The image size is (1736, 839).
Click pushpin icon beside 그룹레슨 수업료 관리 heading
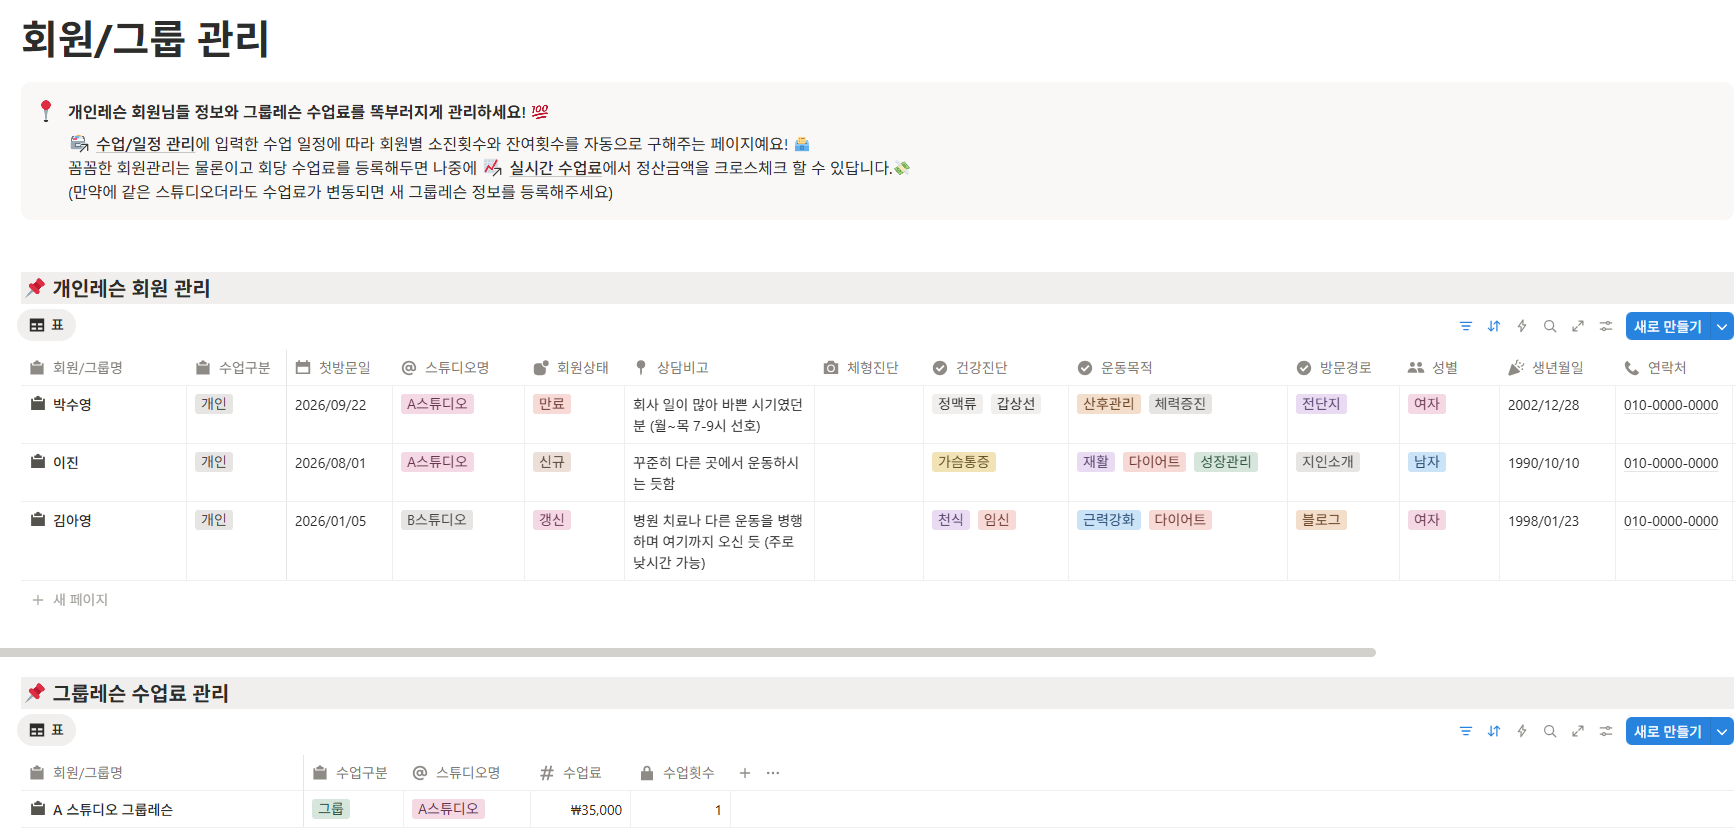pos(36,693)
